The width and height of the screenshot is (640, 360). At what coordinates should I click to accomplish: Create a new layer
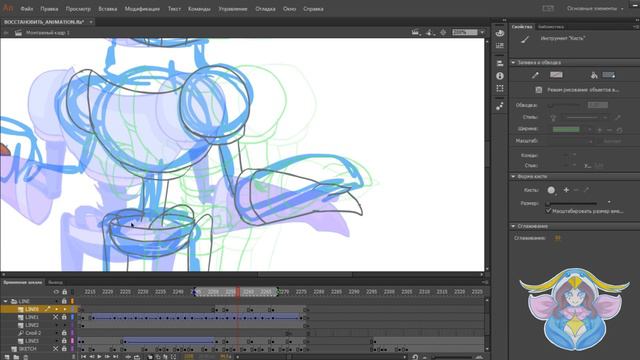coord(7,357)
